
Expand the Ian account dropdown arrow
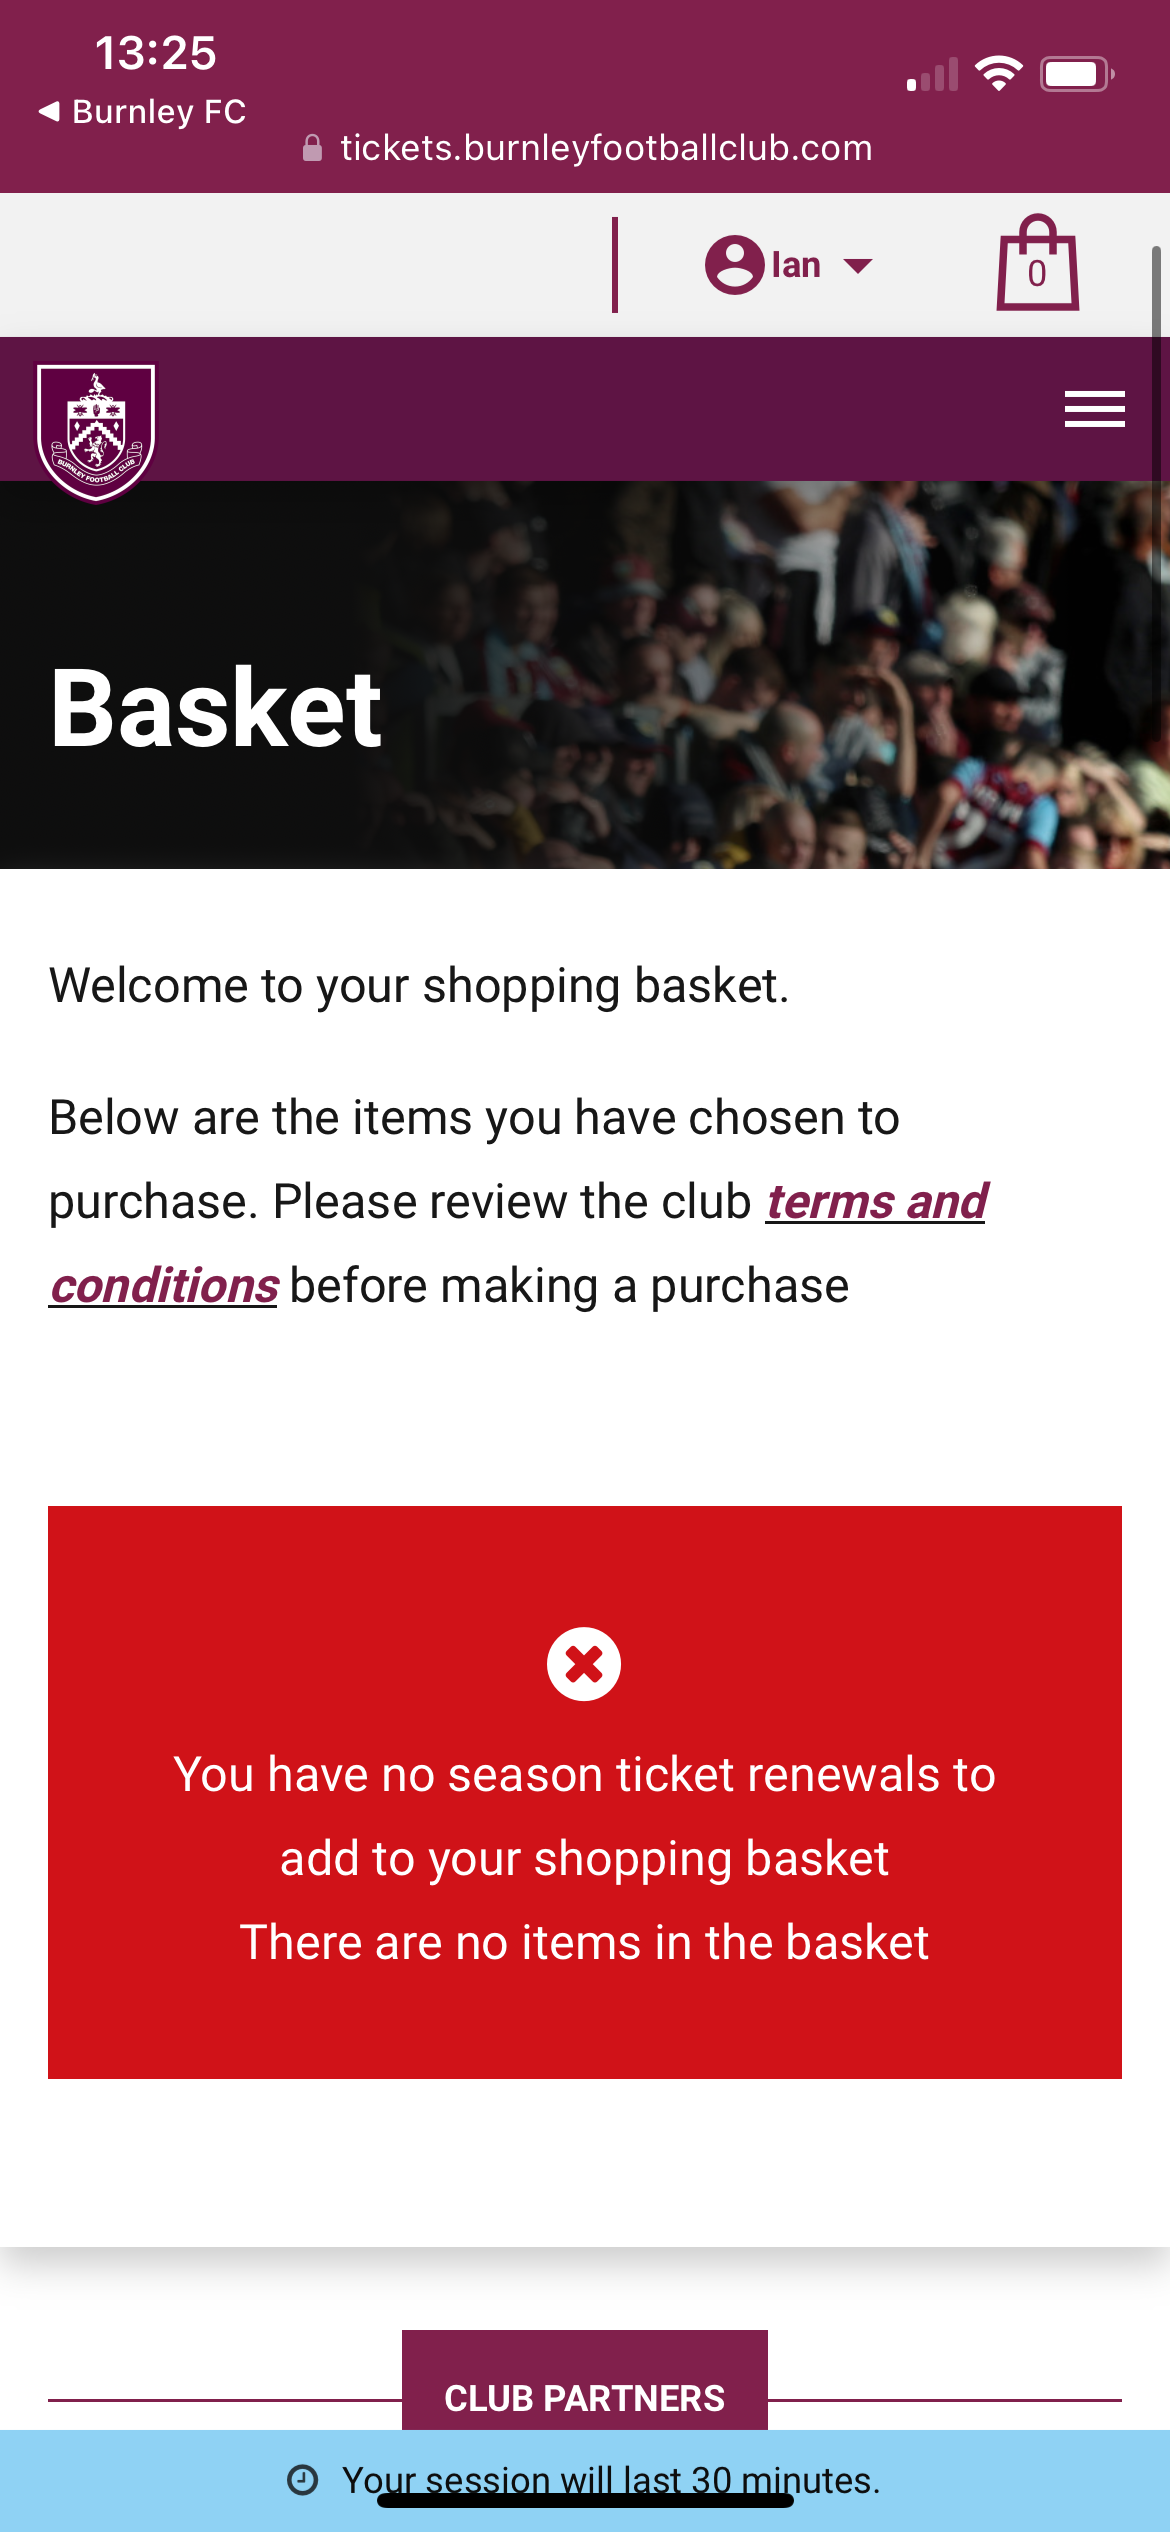pyautogui.click(x=858, y=266)
